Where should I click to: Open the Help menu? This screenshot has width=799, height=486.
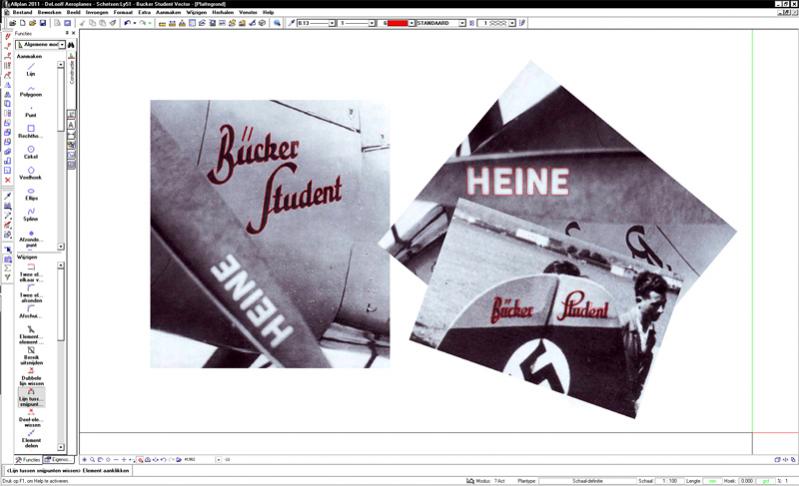coord(268,12)
